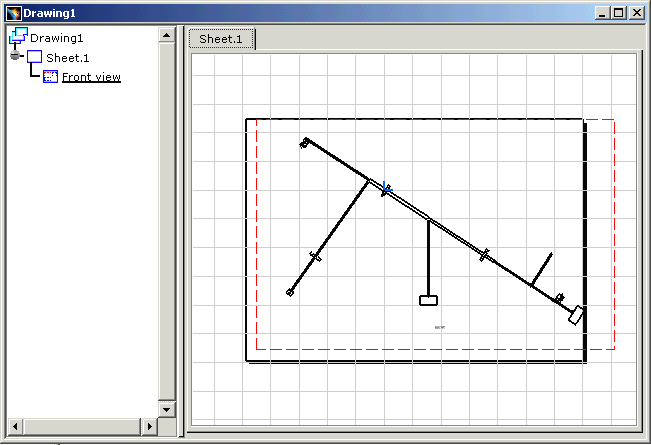Open the underlined Front view link
The width and height of the screenshot is (651, 445).
(x=91, y=77)
